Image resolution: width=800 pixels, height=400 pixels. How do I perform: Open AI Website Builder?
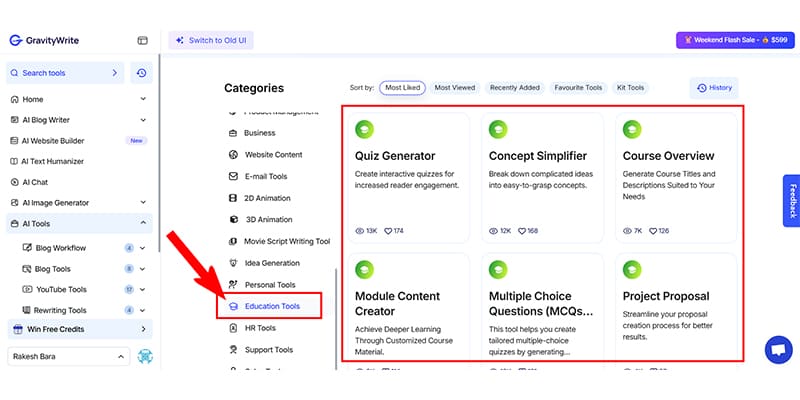point(53,141)
